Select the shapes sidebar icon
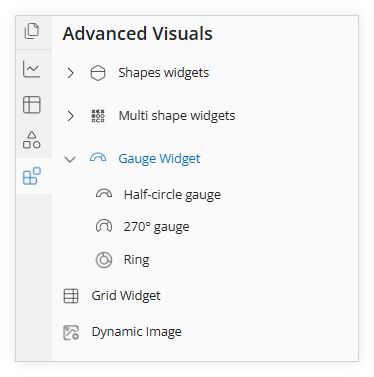Screen dimensions: 374x377 pos(32,140)
